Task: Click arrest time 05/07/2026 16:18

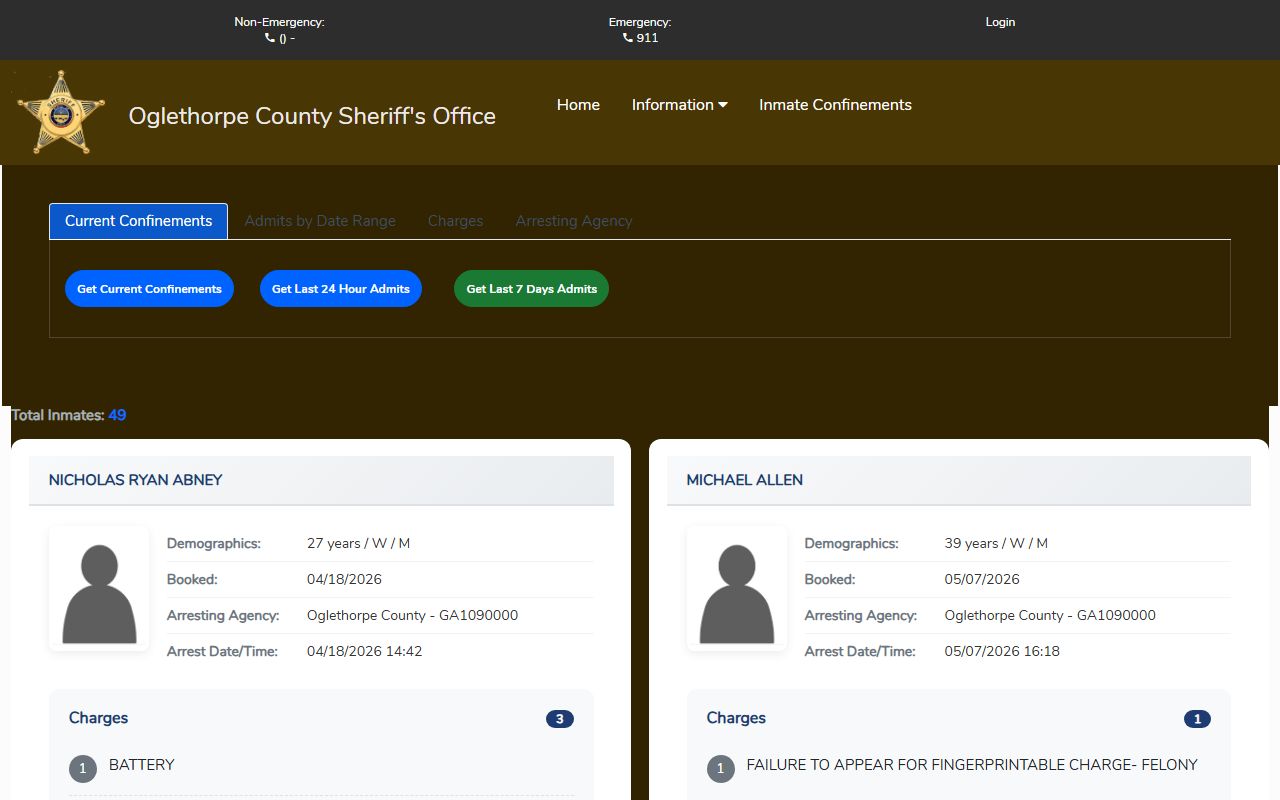Action: point(1002,652)
